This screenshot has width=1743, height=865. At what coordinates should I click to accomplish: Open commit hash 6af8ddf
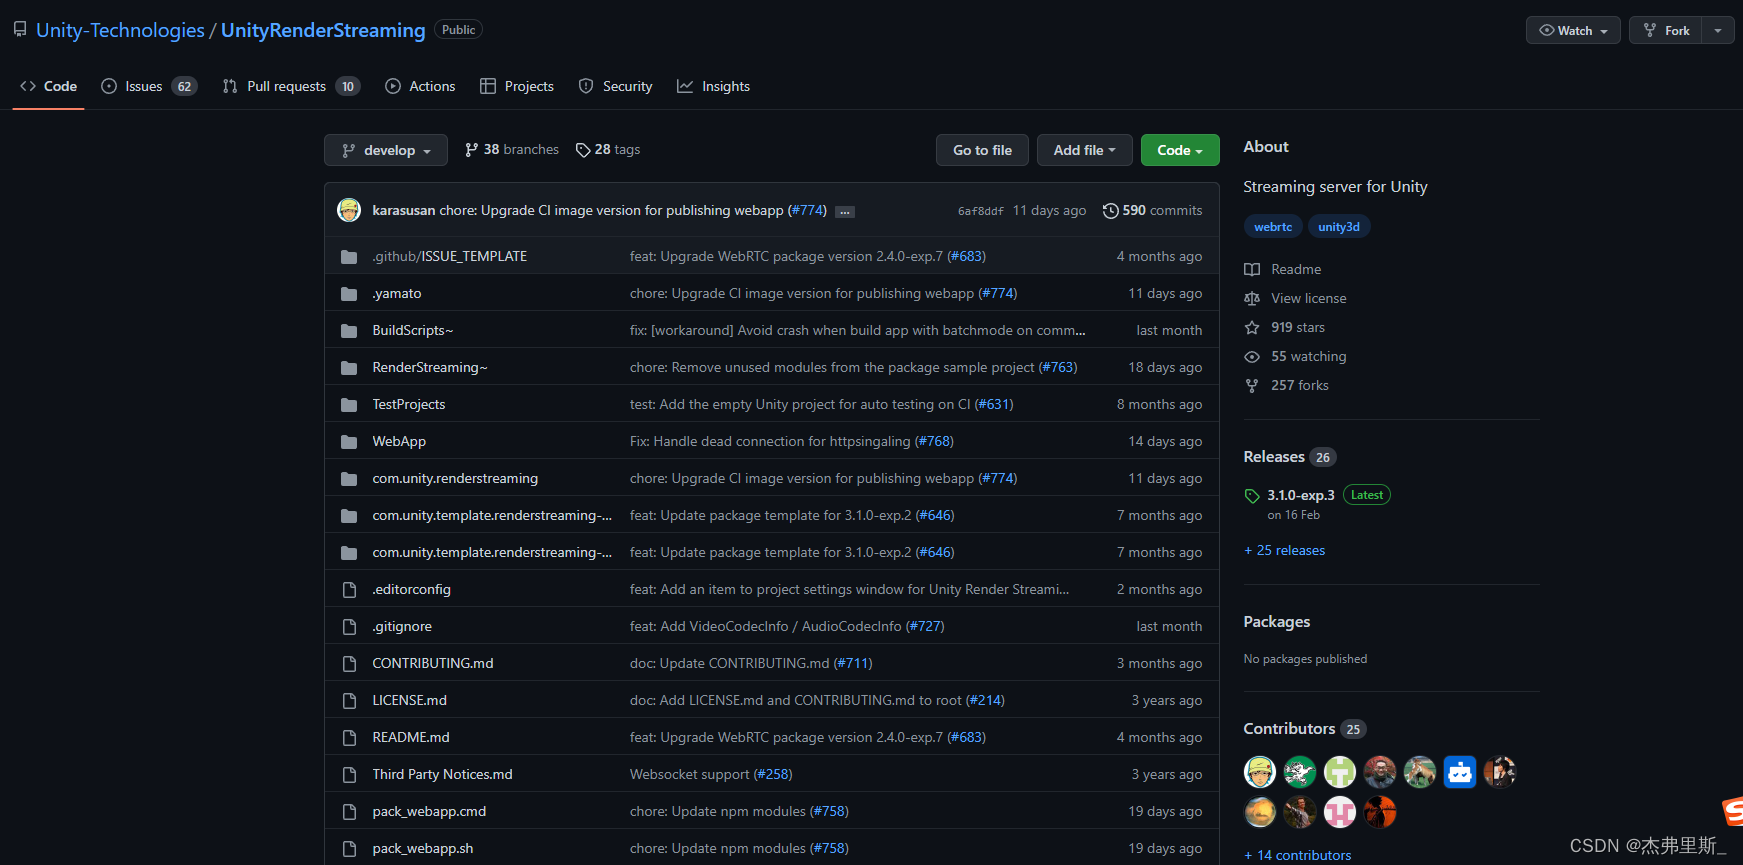(x=980, y=211)
